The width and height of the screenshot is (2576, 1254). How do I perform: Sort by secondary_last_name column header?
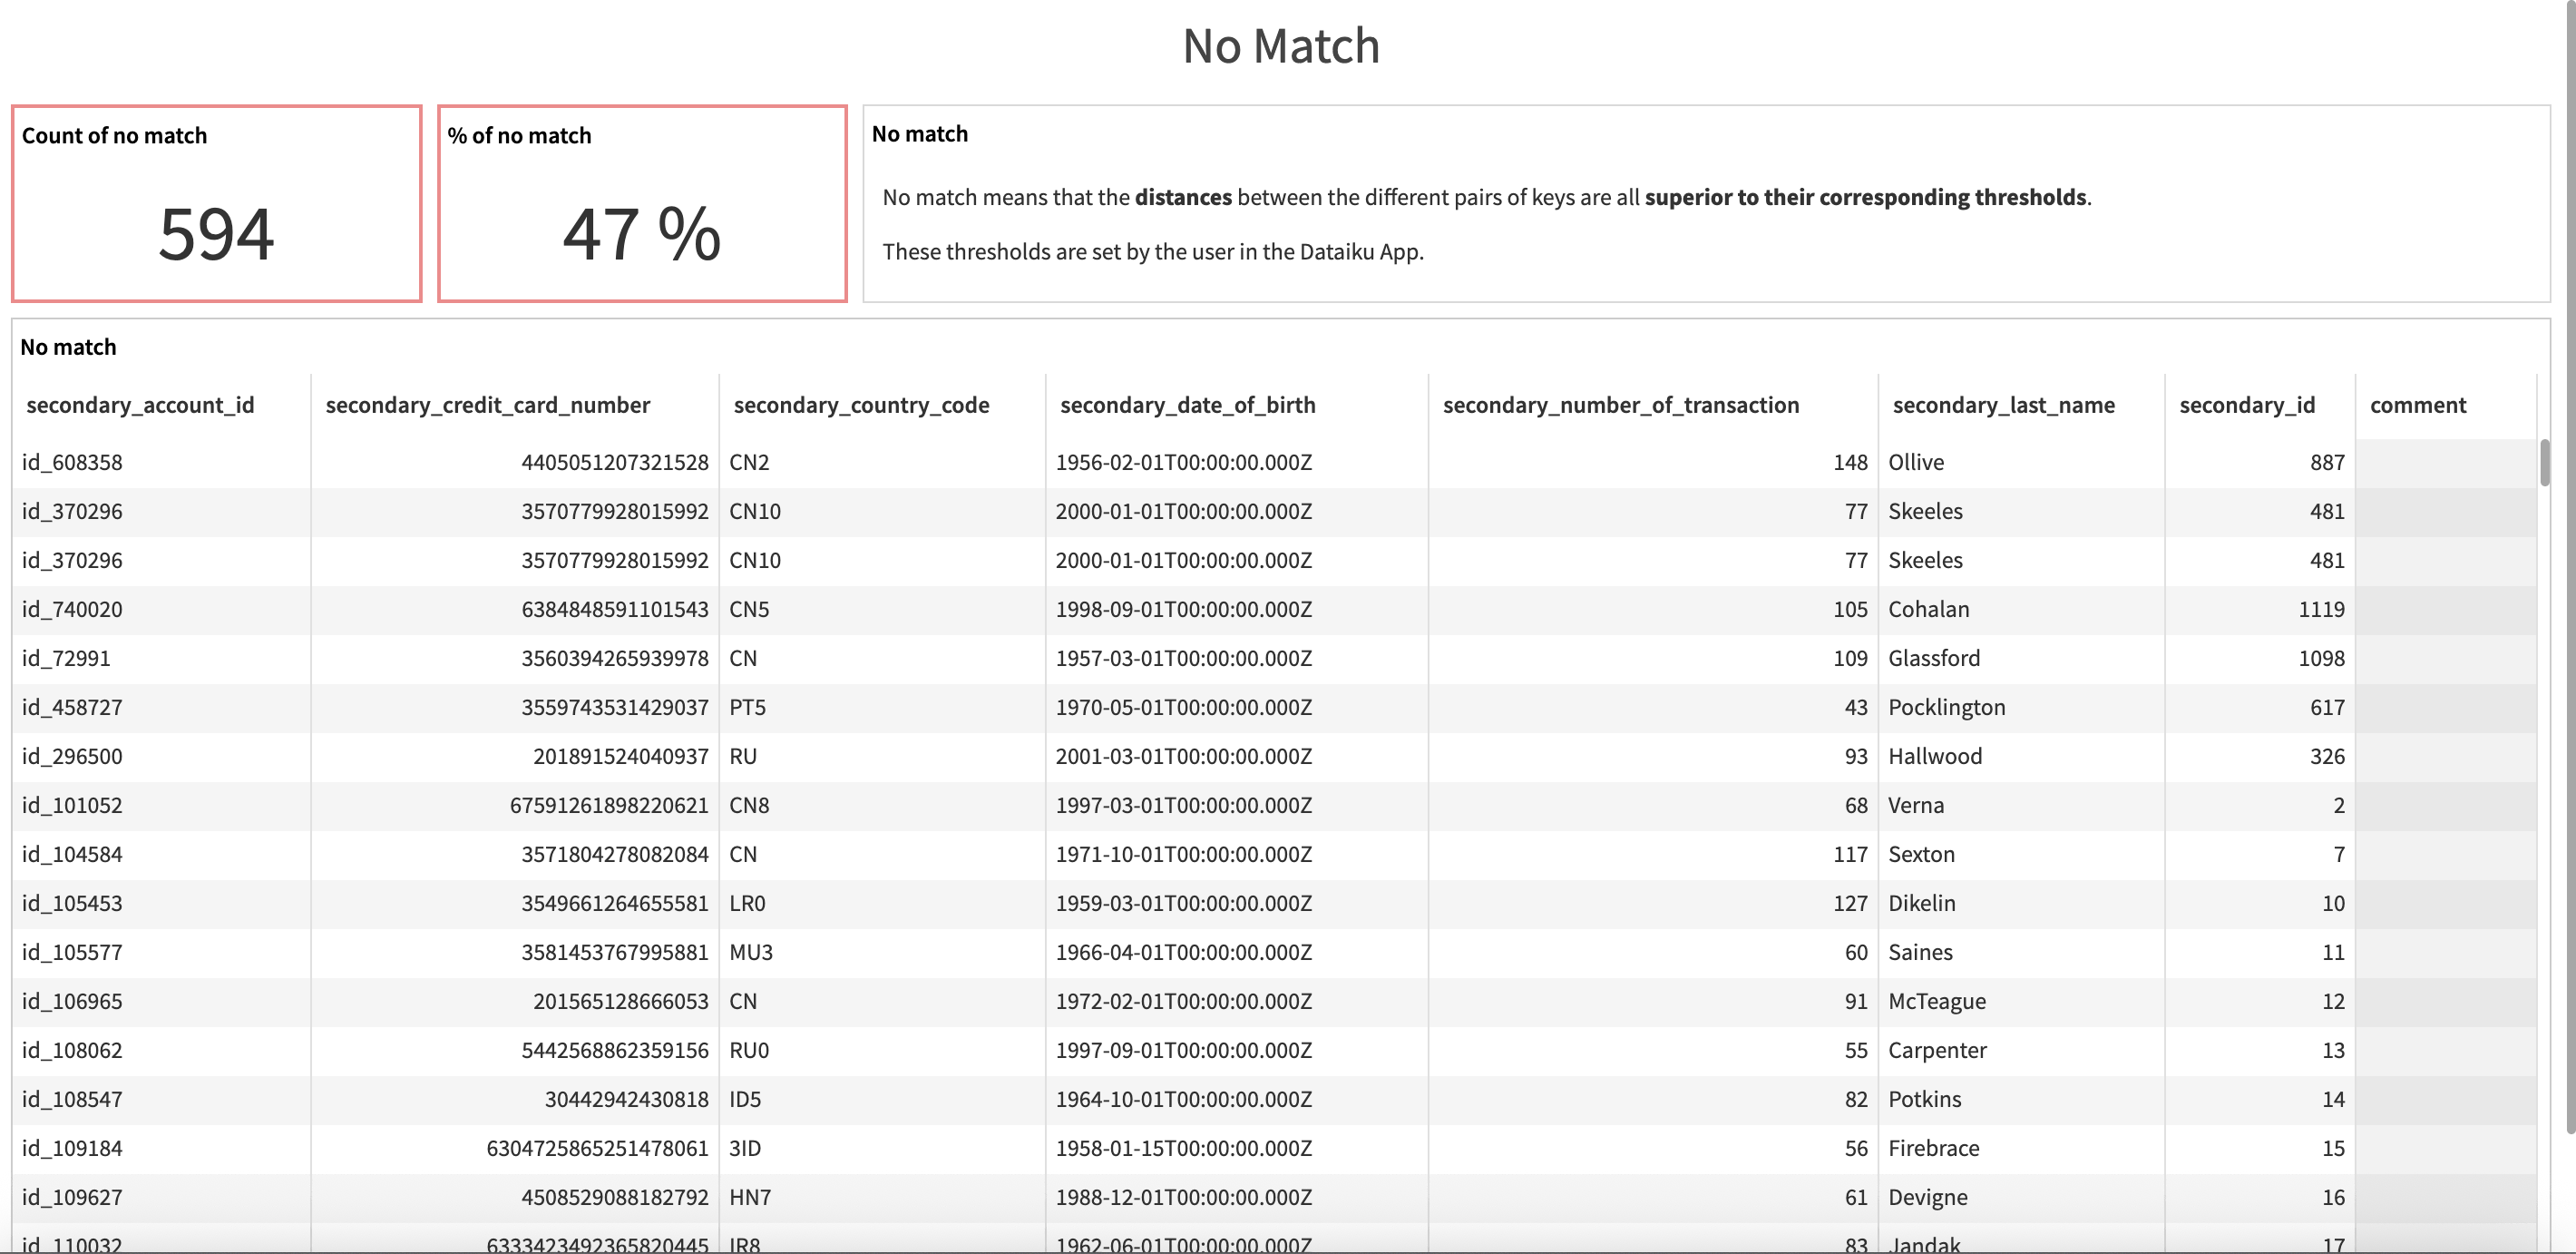2003,405
